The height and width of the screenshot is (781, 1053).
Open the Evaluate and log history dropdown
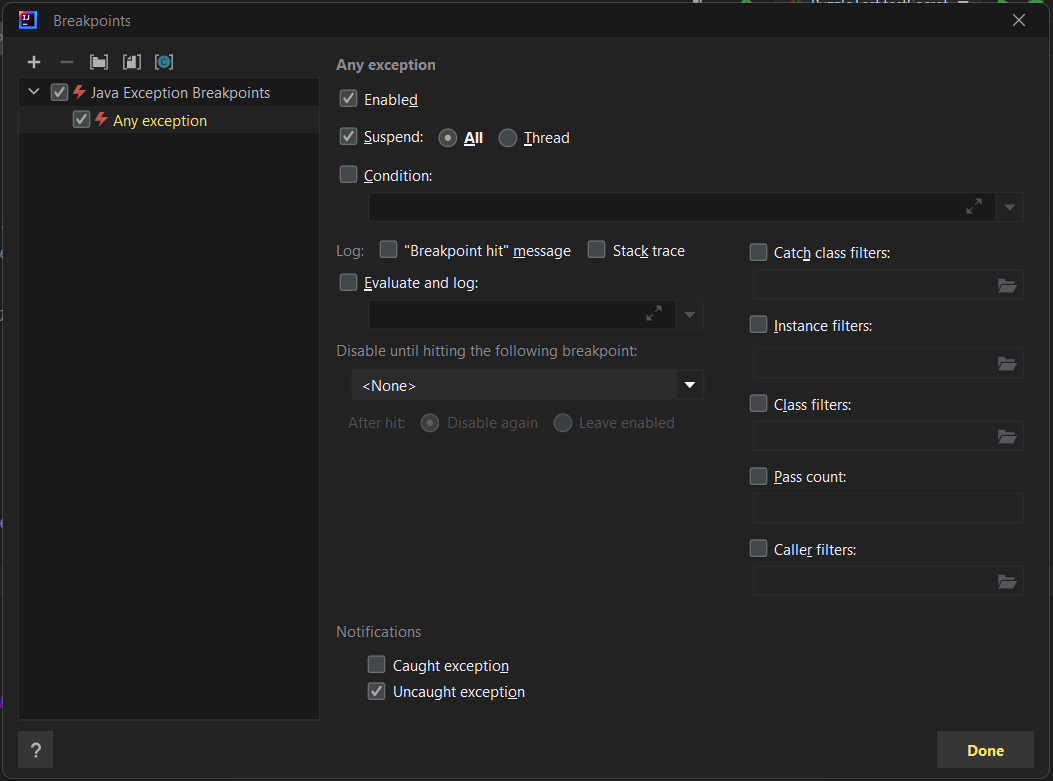coord(689,313)
